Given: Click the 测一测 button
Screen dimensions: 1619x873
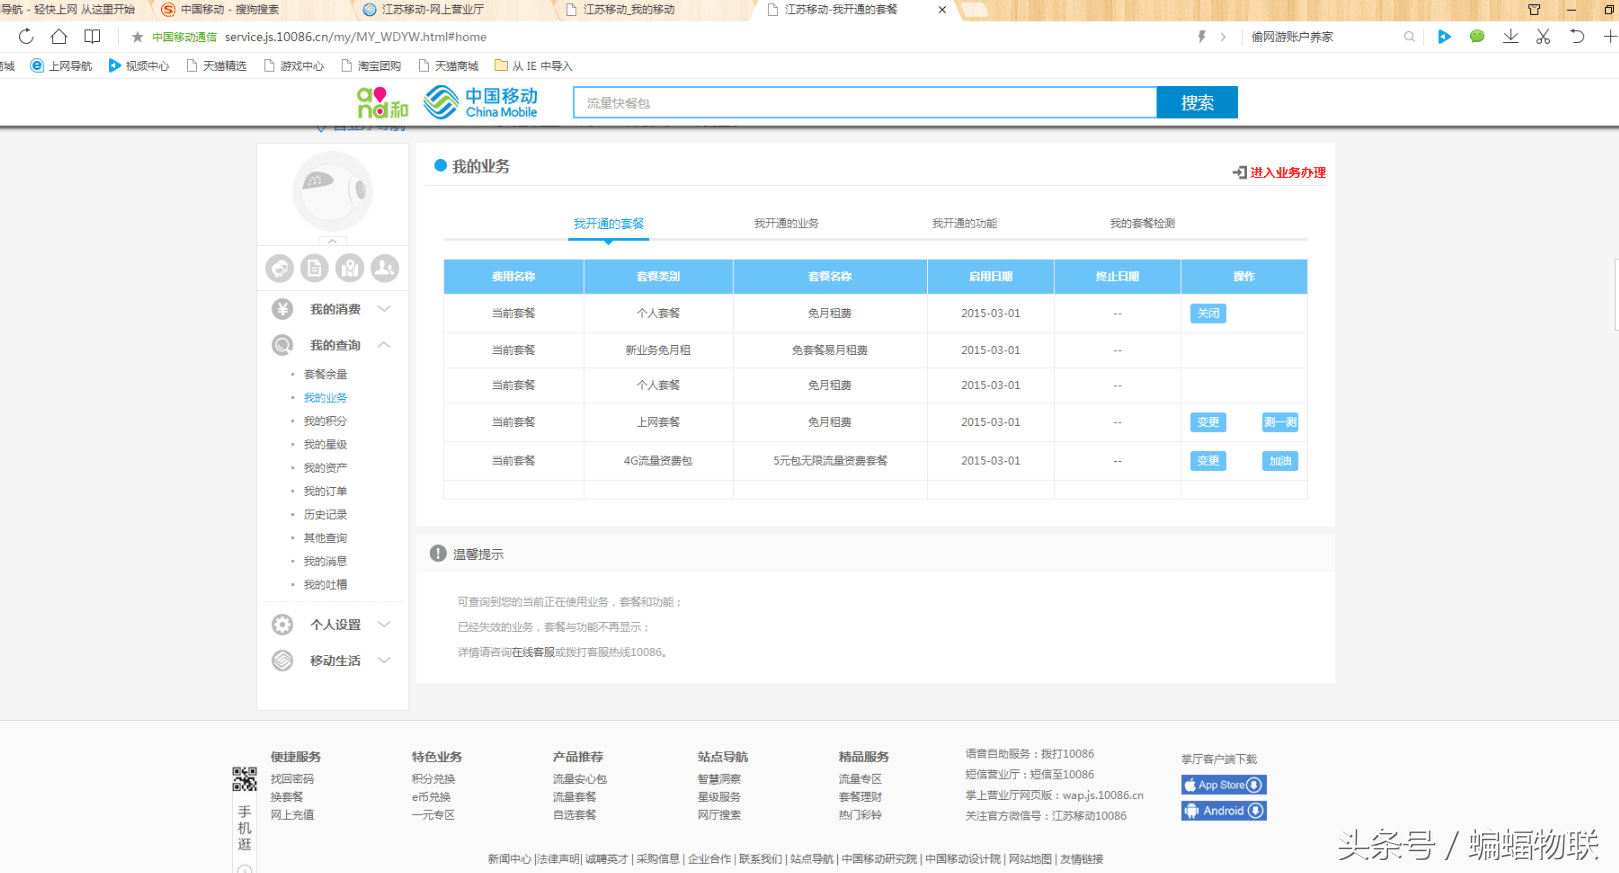Looking at the screenshot, I should [x=1280, y=422].
